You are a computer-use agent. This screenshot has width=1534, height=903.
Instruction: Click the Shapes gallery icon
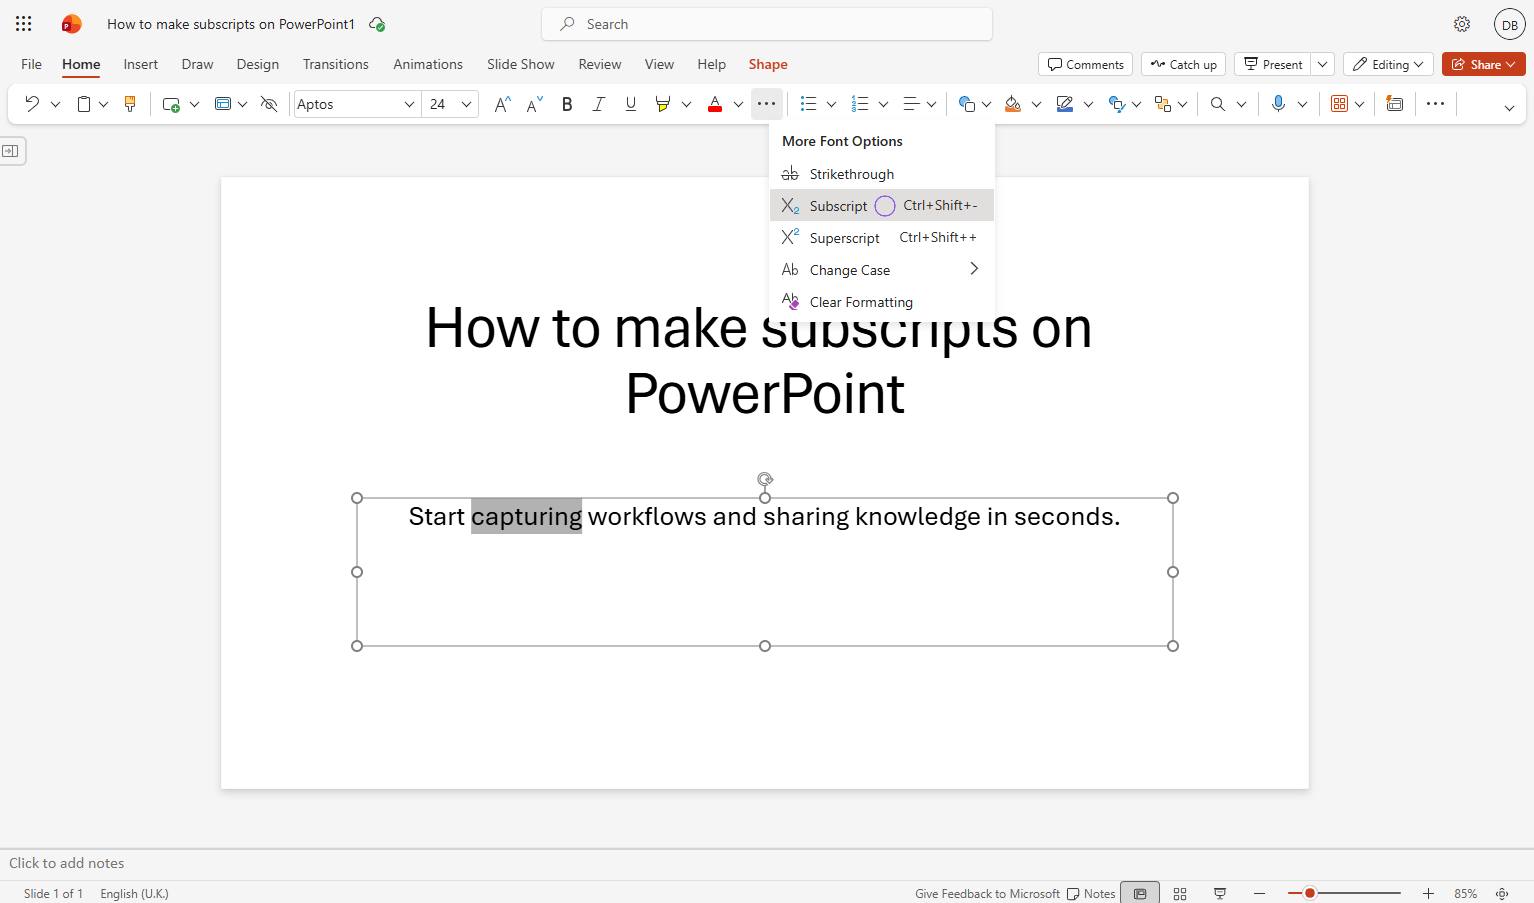[x=966, y=104]
